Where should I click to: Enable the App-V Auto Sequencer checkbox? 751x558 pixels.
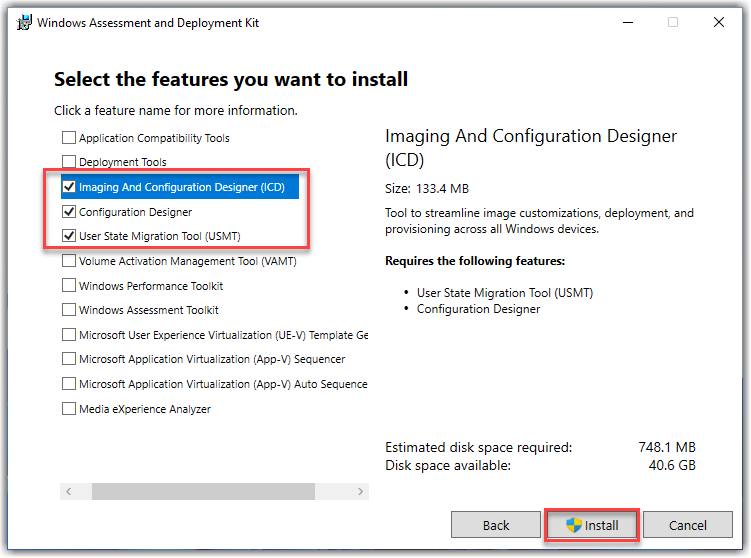click(69, 384)
